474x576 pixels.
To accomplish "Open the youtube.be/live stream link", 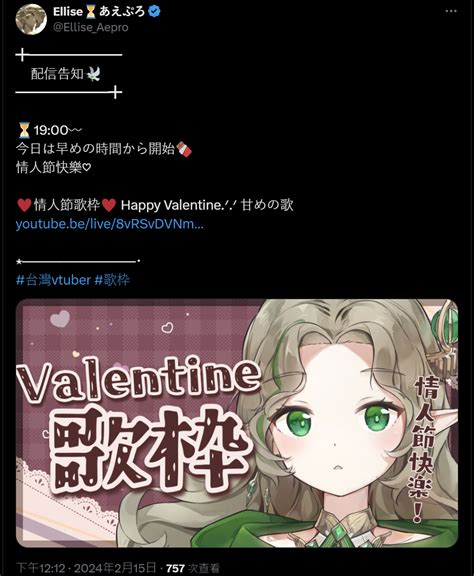I will pyautogui.click(x=109, y=224).
